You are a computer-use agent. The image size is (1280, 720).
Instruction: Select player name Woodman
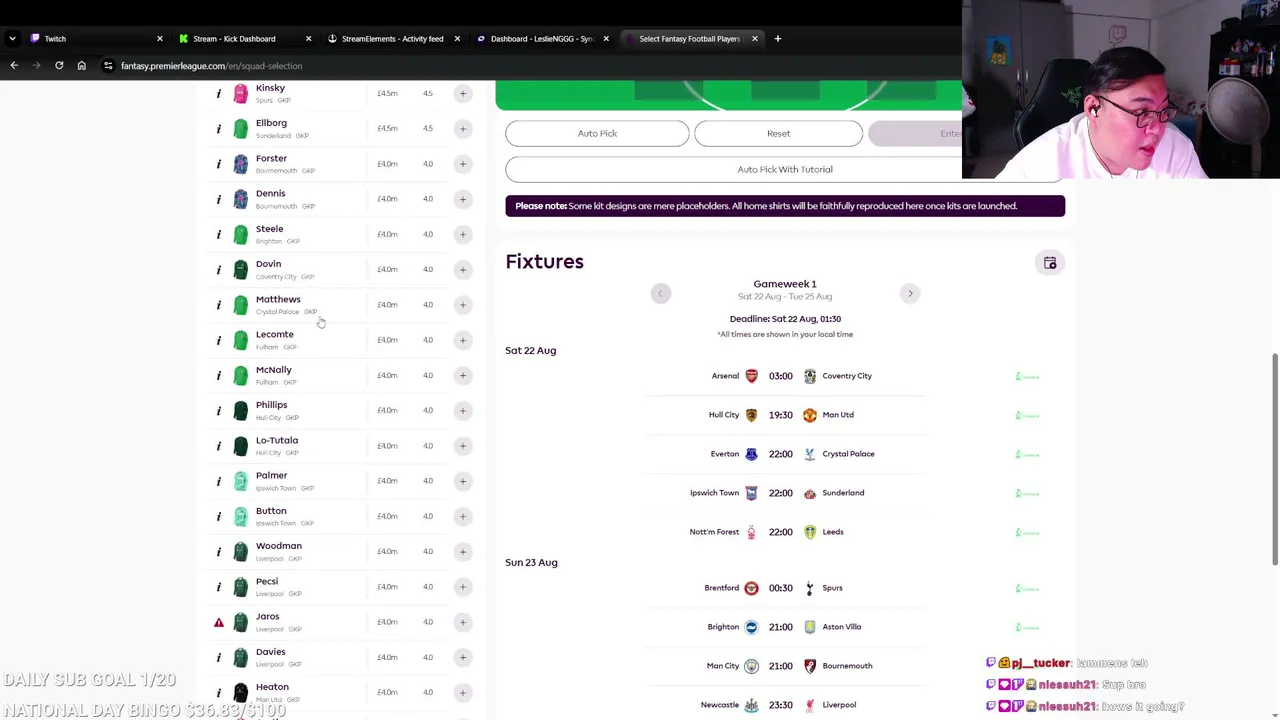click(x=278, y=546)
